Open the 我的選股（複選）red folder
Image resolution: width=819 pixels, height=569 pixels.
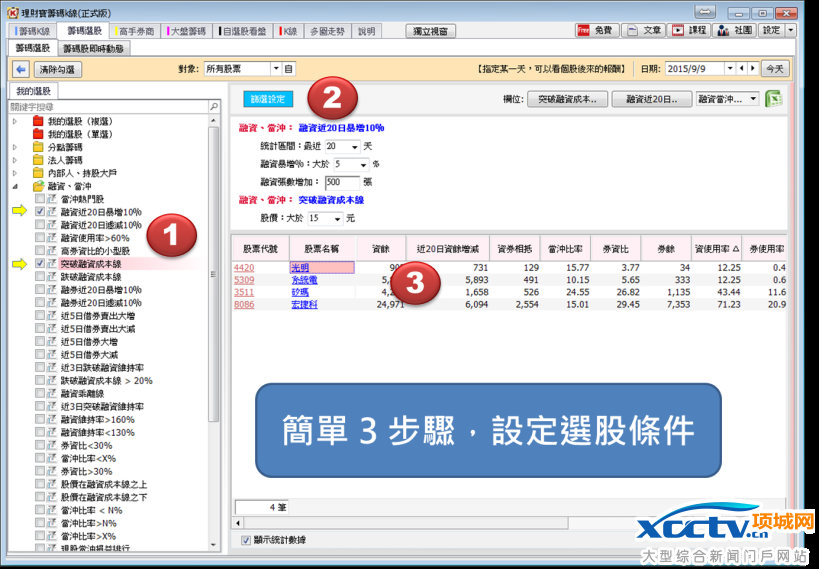click(x=39, y=121)
